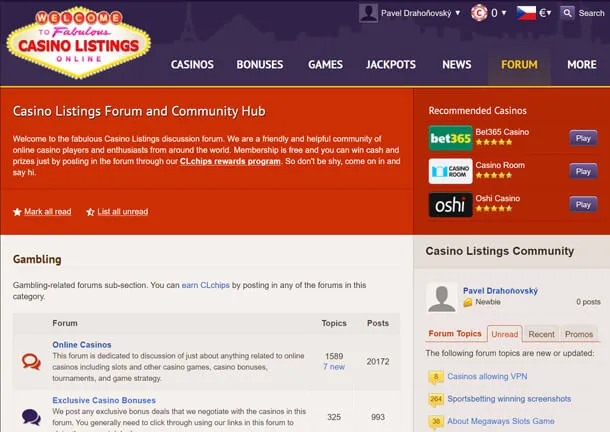Click the Casino Room name link
Screen dimensions: 610x432
[x=500, y=165]
